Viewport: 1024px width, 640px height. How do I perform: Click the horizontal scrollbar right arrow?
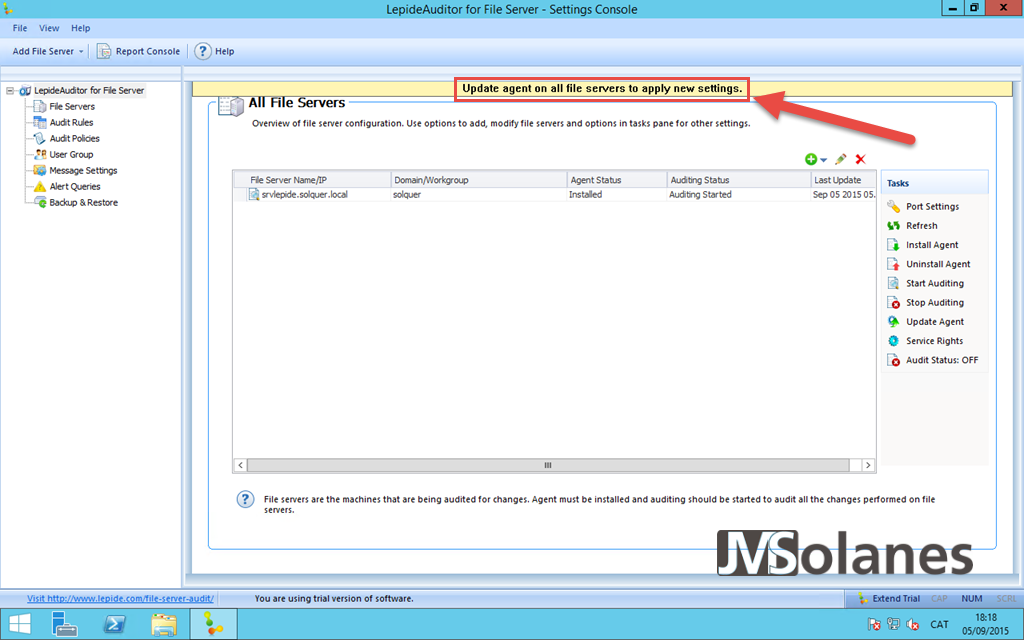868,465
